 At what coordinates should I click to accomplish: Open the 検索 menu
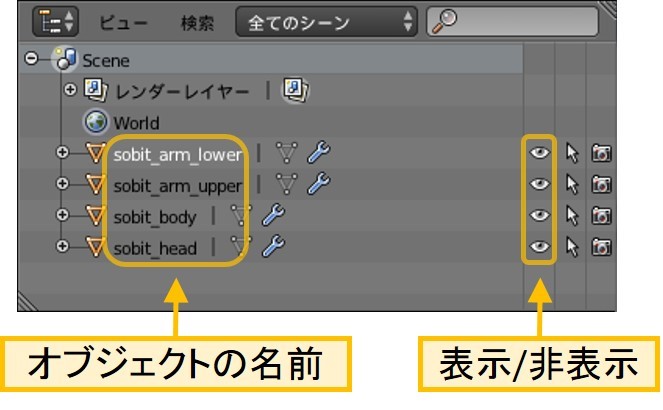click(x=198, y=21)
